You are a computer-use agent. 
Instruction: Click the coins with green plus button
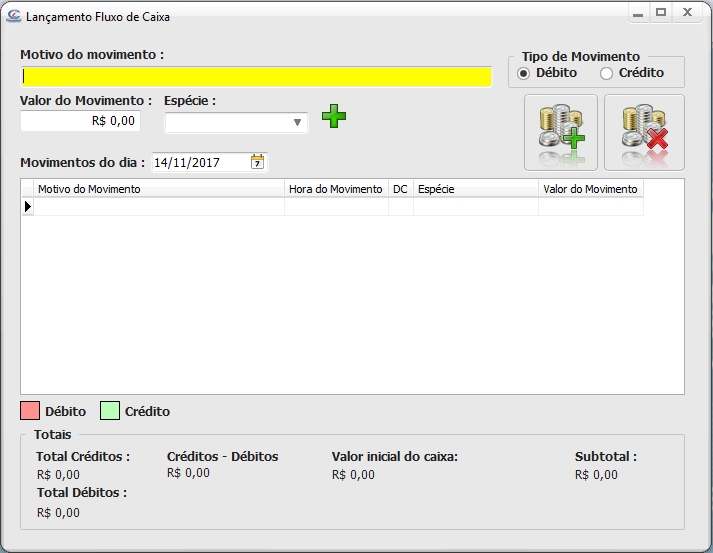coord(561,132)
